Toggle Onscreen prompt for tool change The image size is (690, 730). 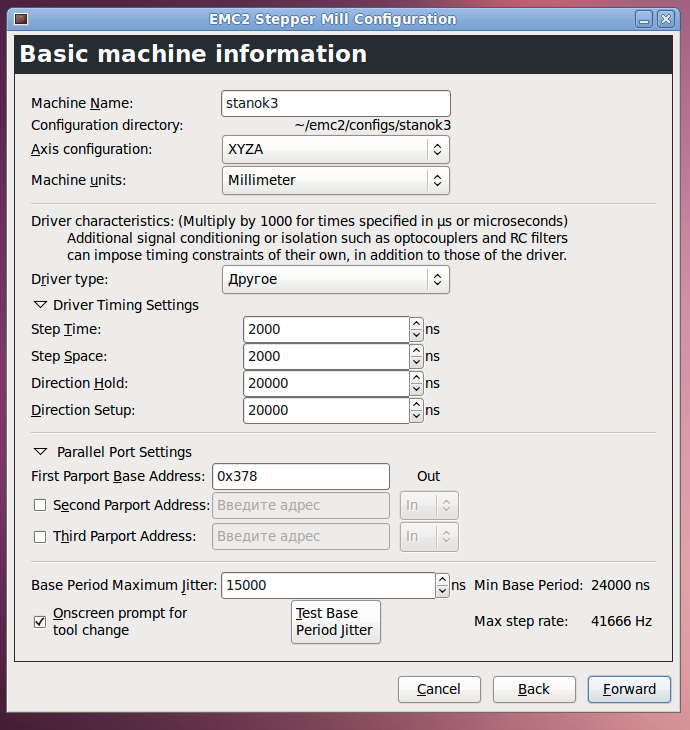(x=40, y=622)
